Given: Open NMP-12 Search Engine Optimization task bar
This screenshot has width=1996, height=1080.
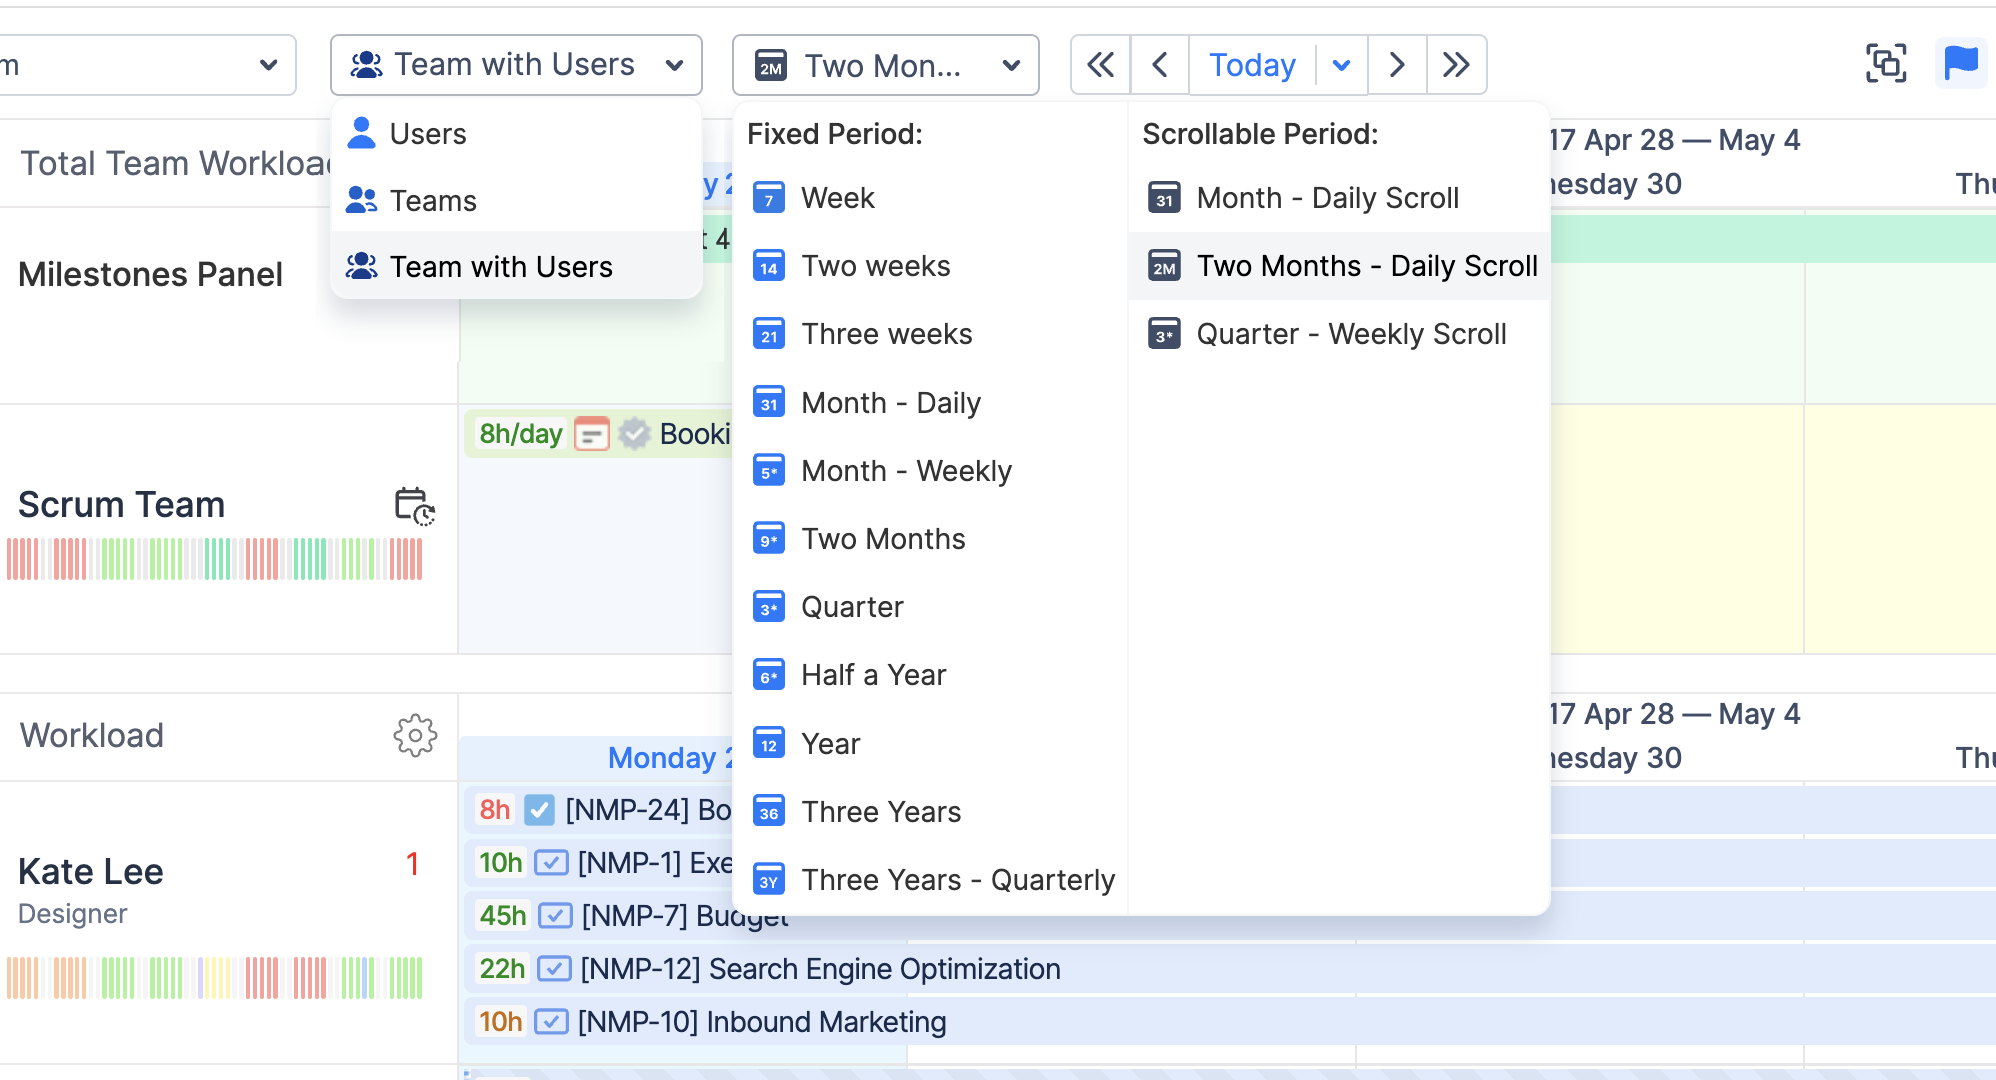Looking at the screenshot, I should click(820, 969).
